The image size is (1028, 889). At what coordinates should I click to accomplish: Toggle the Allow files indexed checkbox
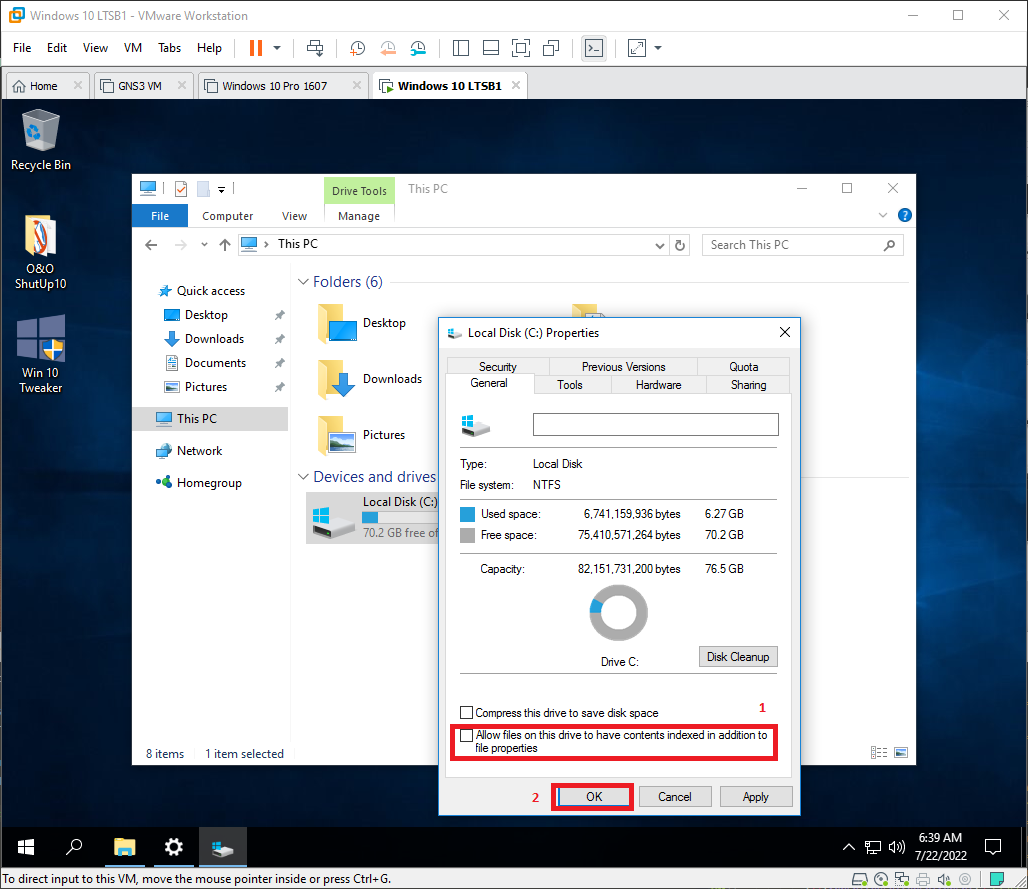[x=467, y=736]
